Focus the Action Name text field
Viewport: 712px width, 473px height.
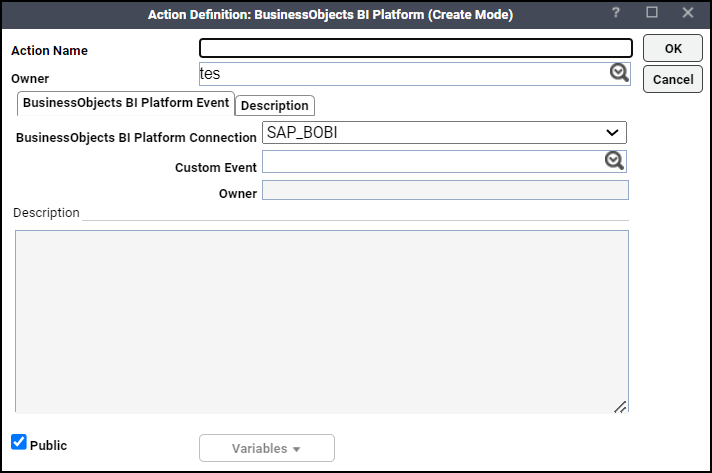pos(415,48)
